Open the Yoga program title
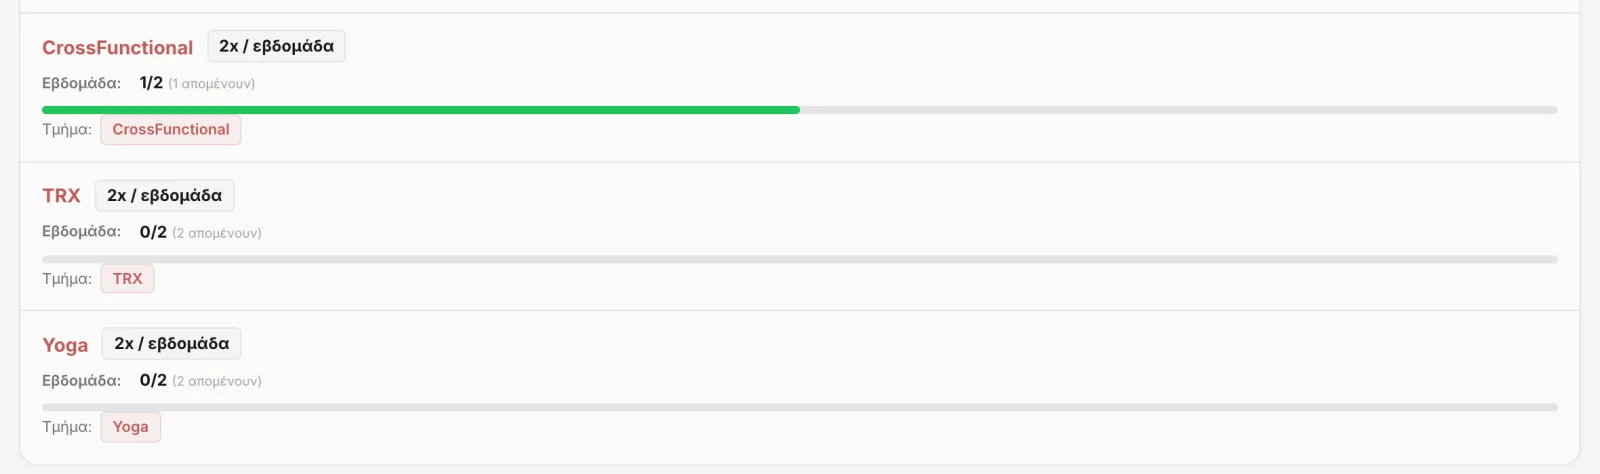Screen dimensions: 1600x474 click(65, 345)
